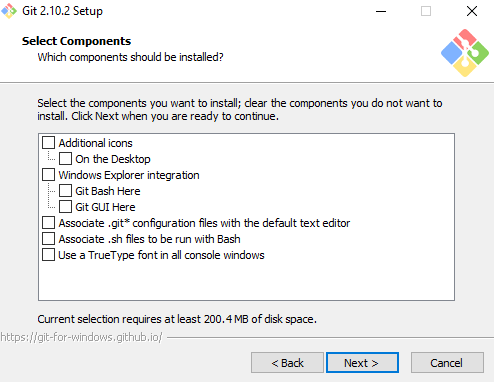The height and width of the screenshot is (382, 494).
Task: Enable Windows Explorer integration
Action: [48, 175]
